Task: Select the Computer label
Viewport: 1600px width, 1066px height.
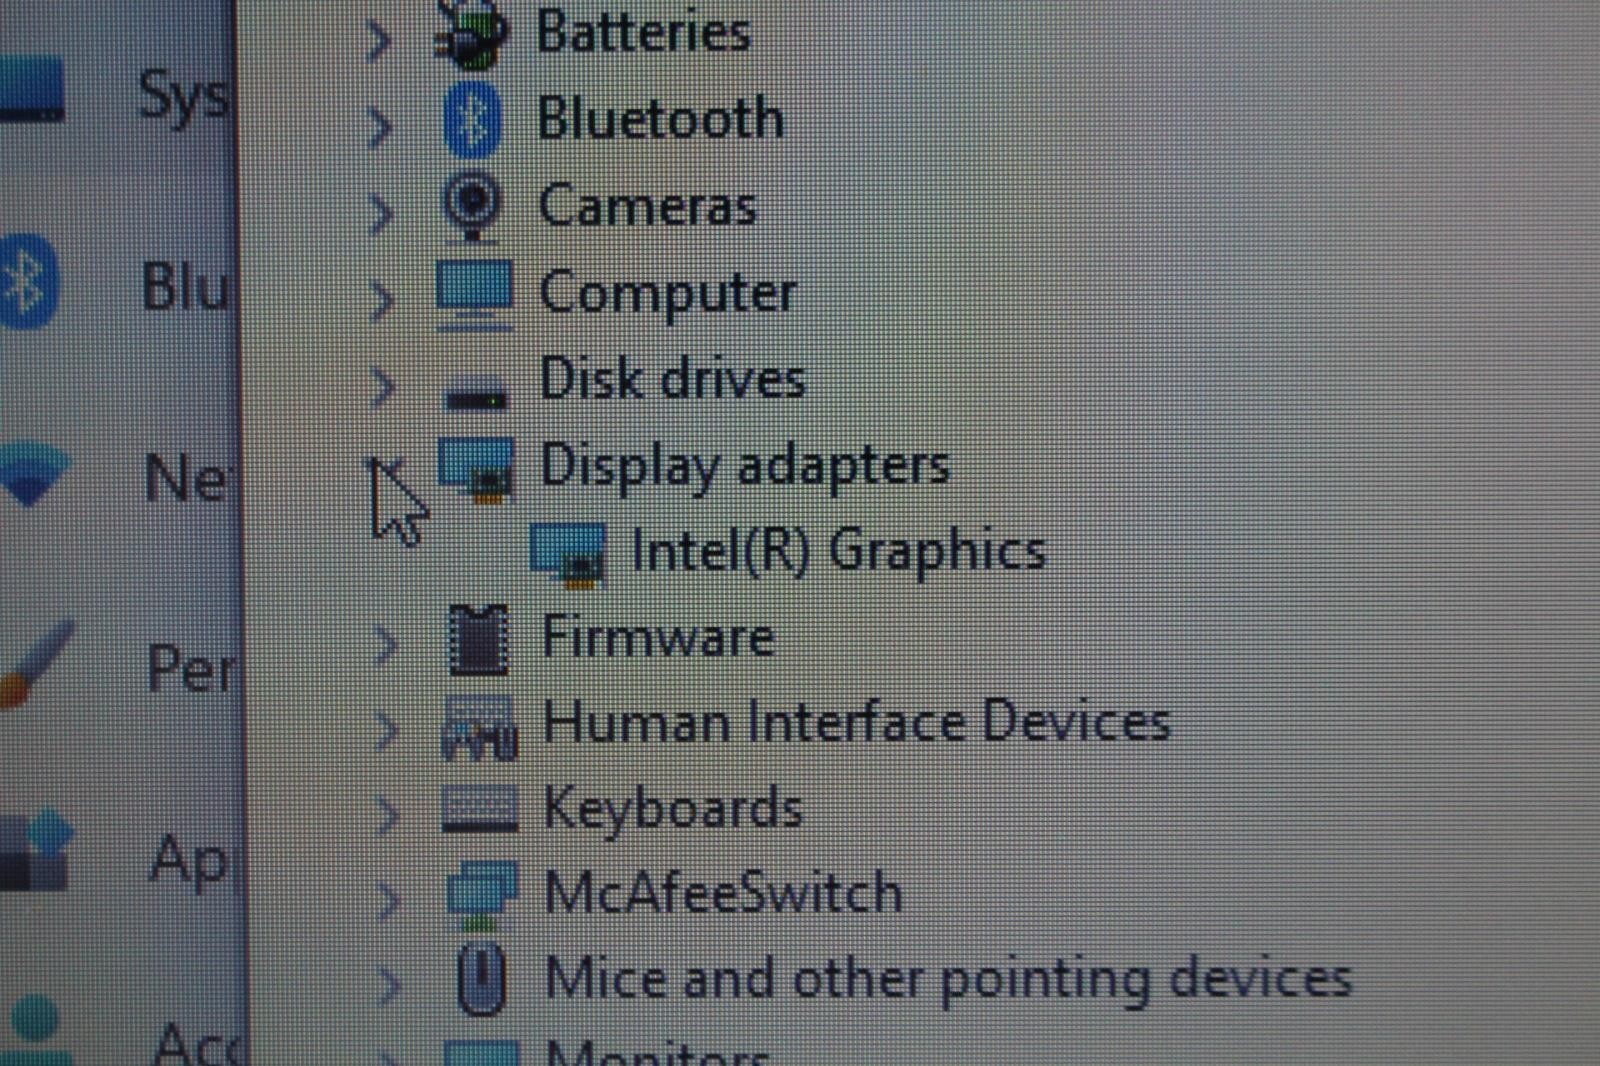Action: 667,294
